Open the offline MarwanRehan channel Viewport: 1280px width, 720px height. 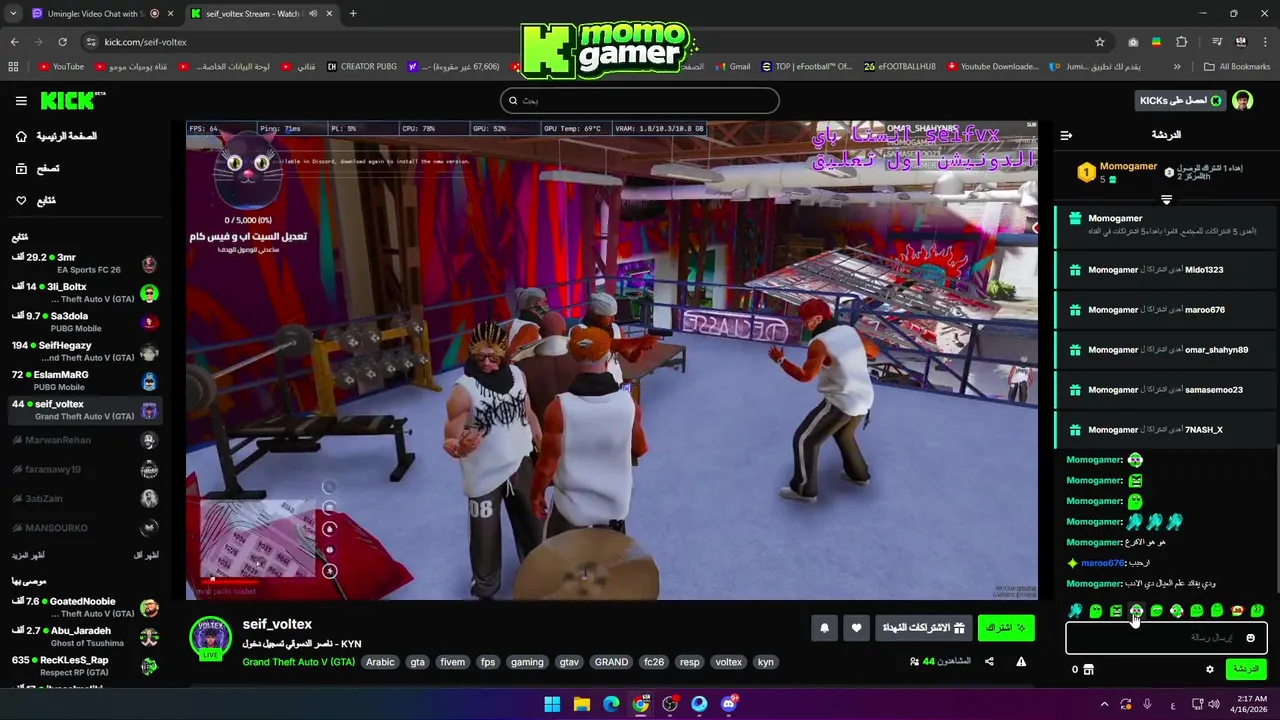[x=85, y=440]
